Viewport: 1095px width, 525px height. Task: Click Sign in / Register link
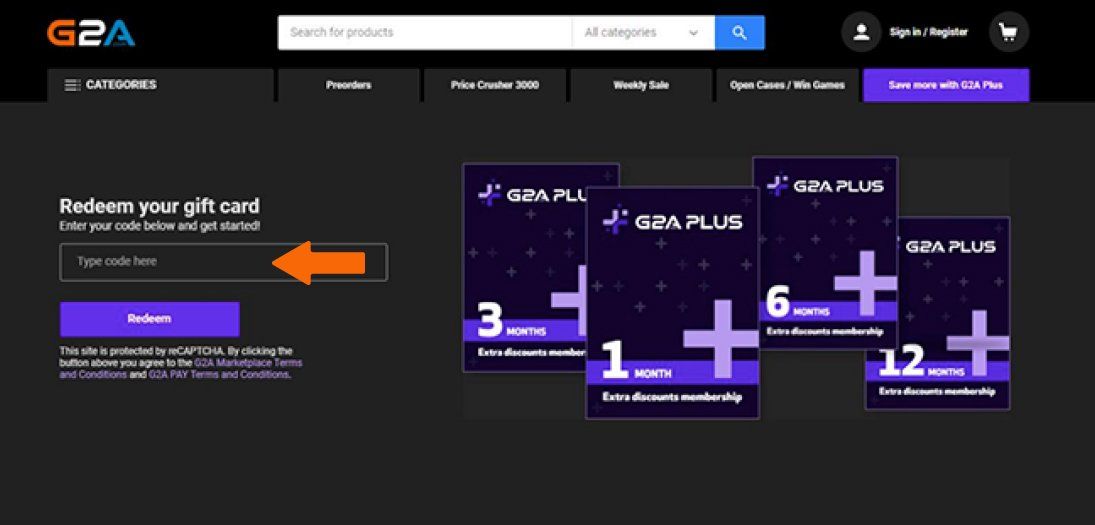point(928,32)
